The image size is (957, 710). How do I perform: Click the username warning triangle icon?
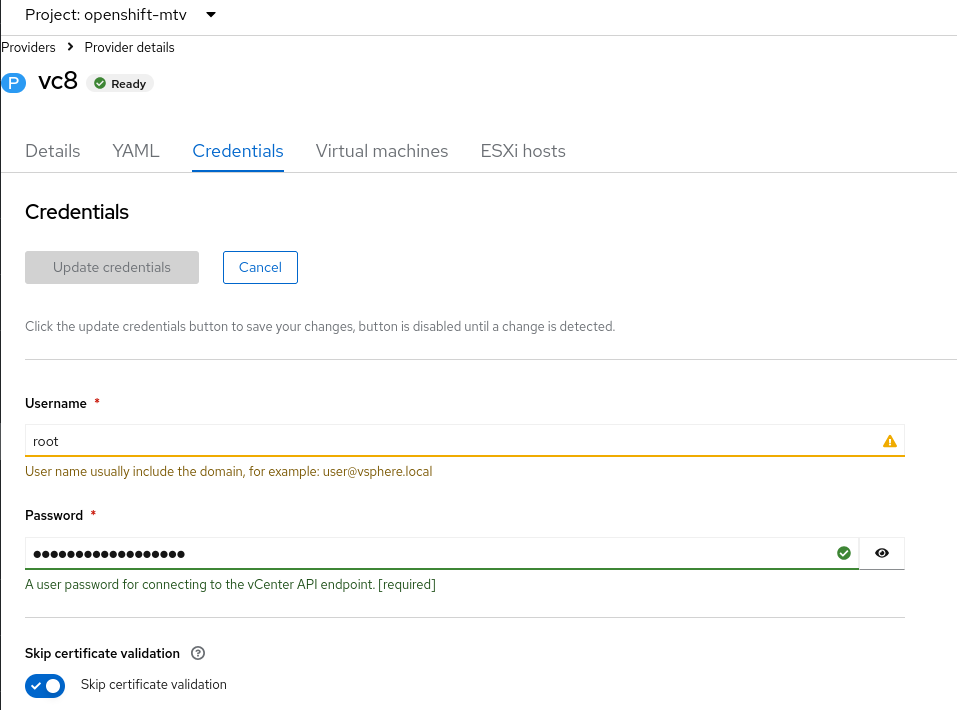(890, 441)
